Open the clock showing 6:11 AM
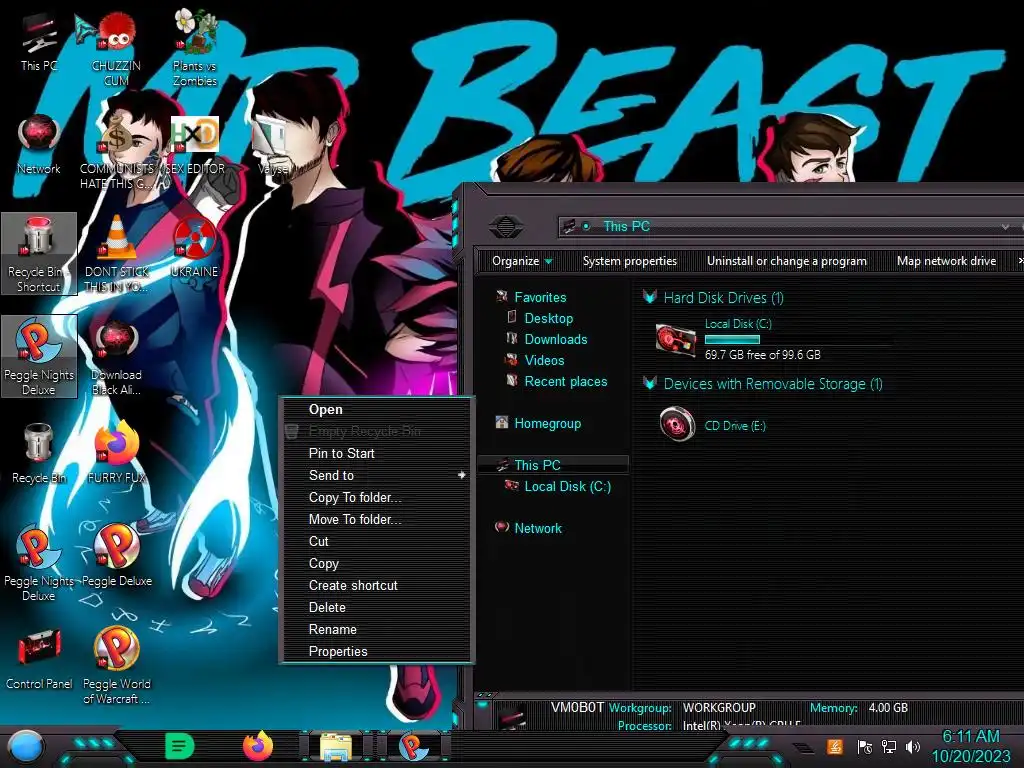The height and width of the screenshot is (768, 1024). click(x=970, y=737)
